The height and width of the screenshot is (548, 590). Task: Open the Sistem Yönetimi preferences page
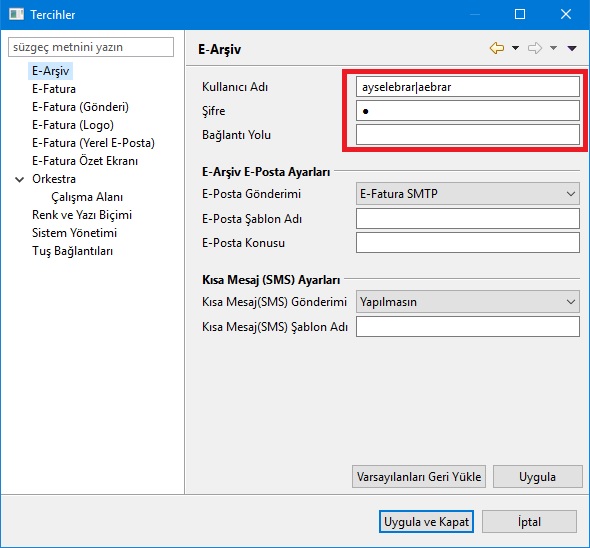pyautogui.click(x=75, y=233)
